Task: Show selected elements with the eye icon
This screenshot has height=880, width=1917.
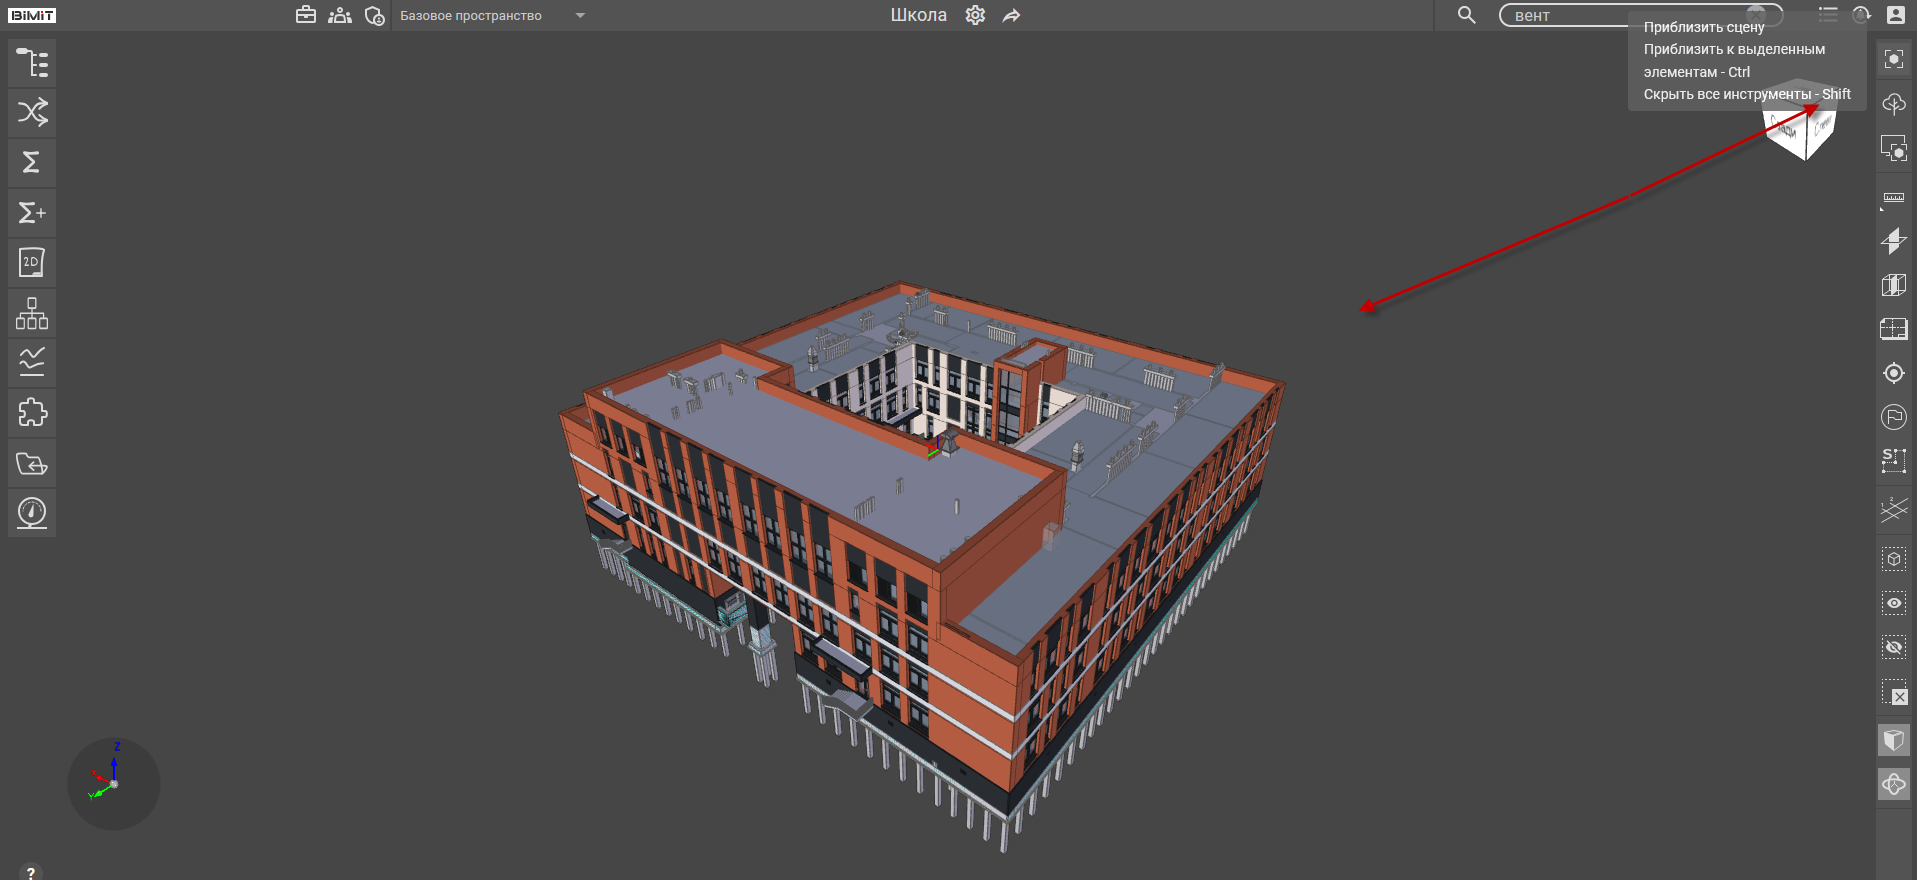Action: tap(1893, 603)
